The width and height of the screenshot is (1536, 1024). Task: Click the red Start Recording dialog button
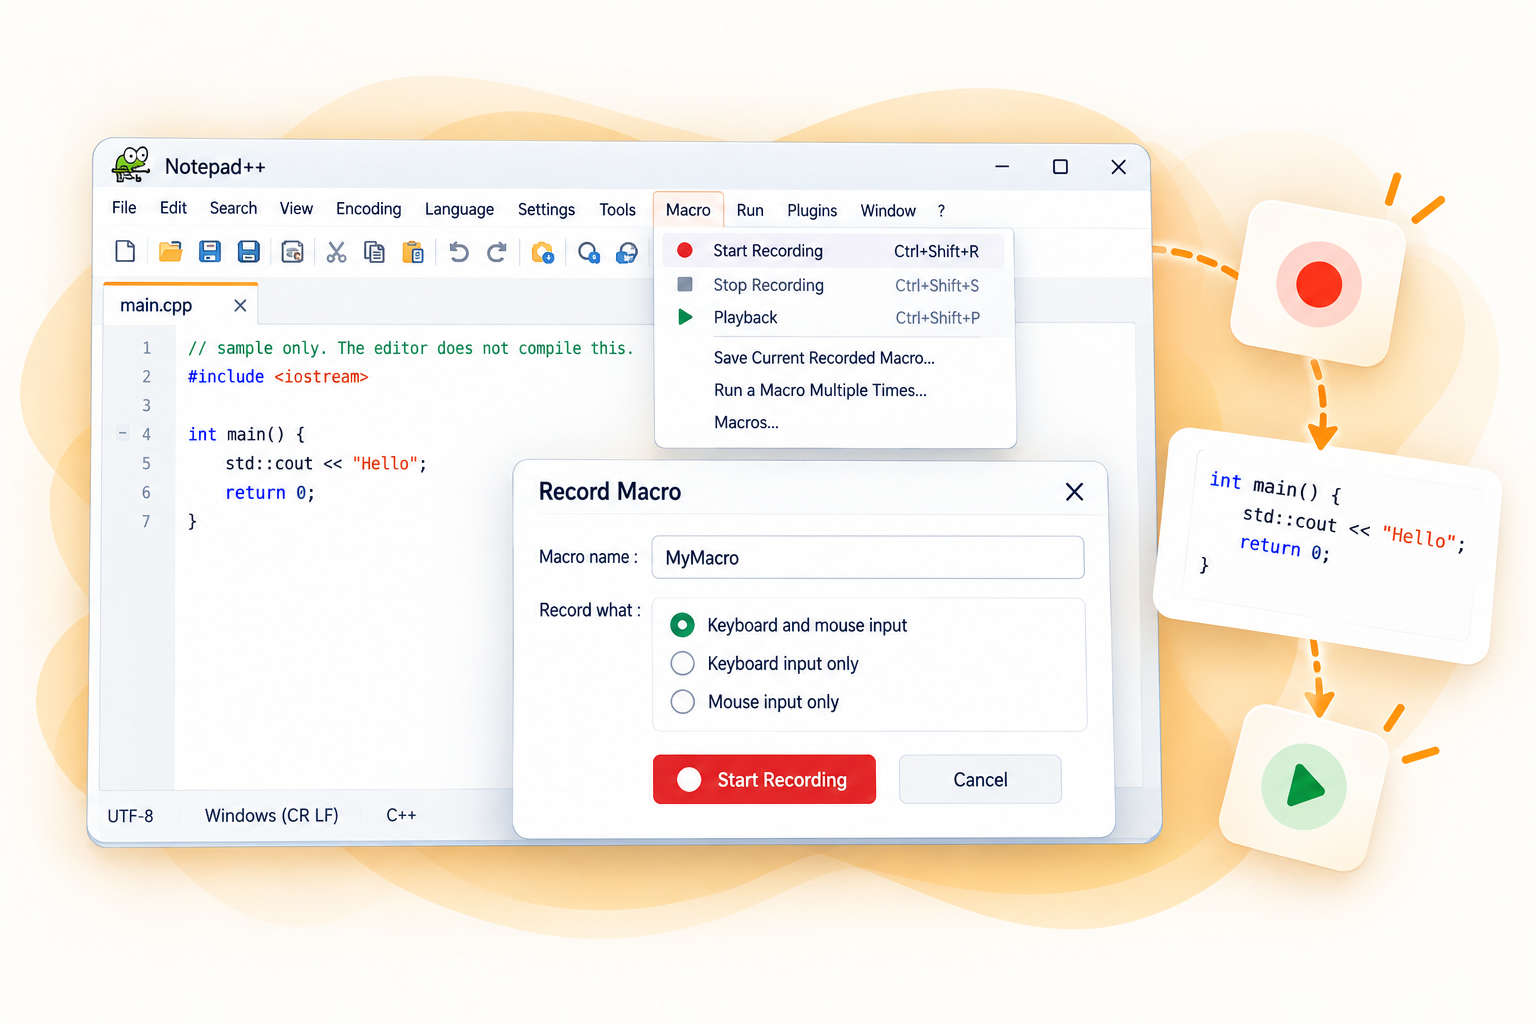tap(764, 779)
